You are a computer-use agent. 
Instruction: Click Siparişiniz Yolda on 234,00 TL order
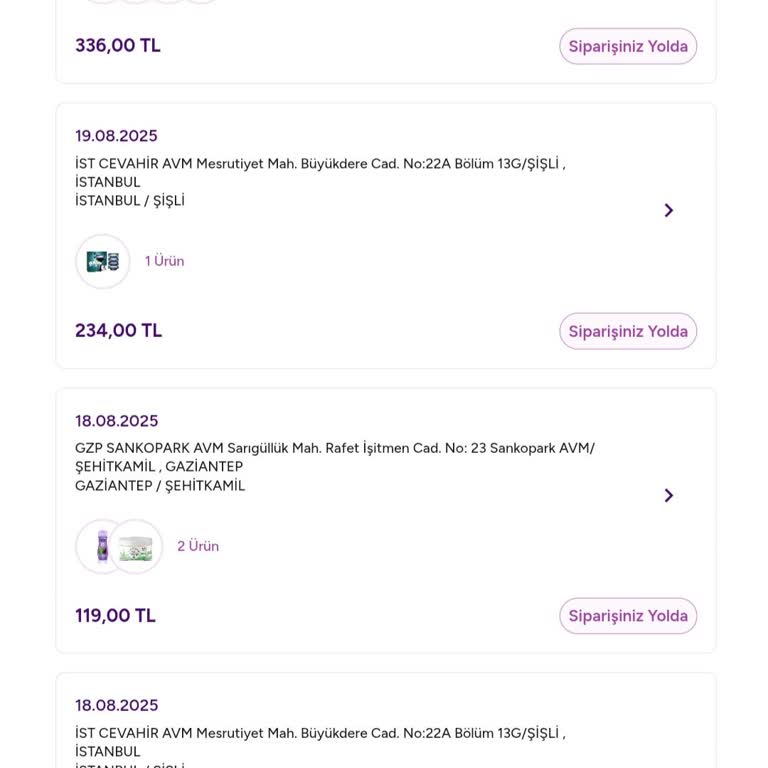[628, 331]
